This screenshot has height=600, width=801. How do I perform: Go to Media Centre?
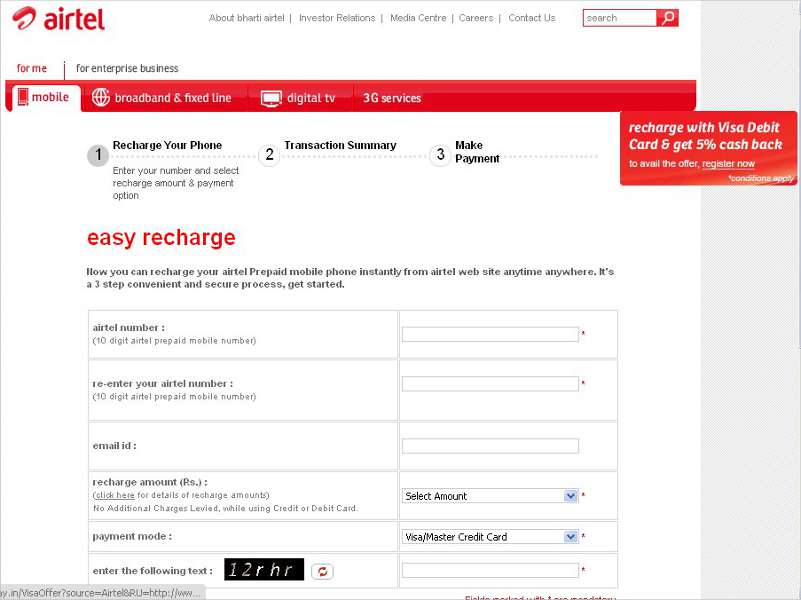point(418,18)
